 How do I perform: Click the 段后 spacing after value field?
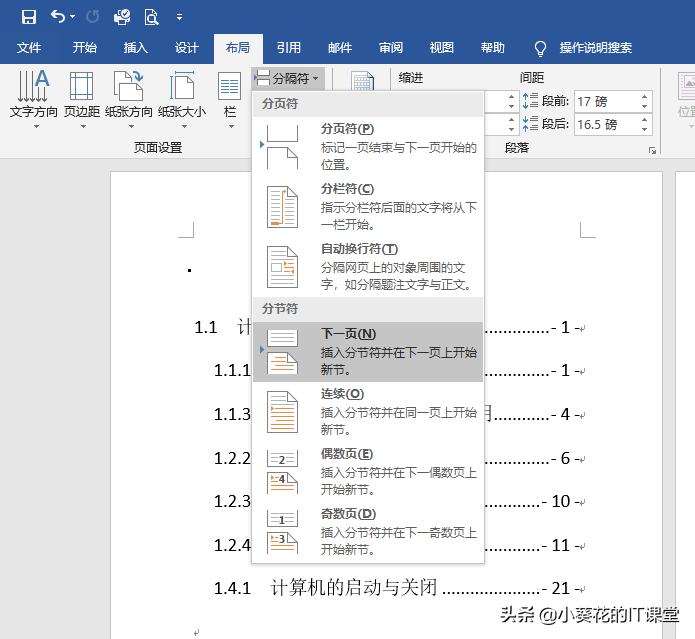click(x=606, y=125)
